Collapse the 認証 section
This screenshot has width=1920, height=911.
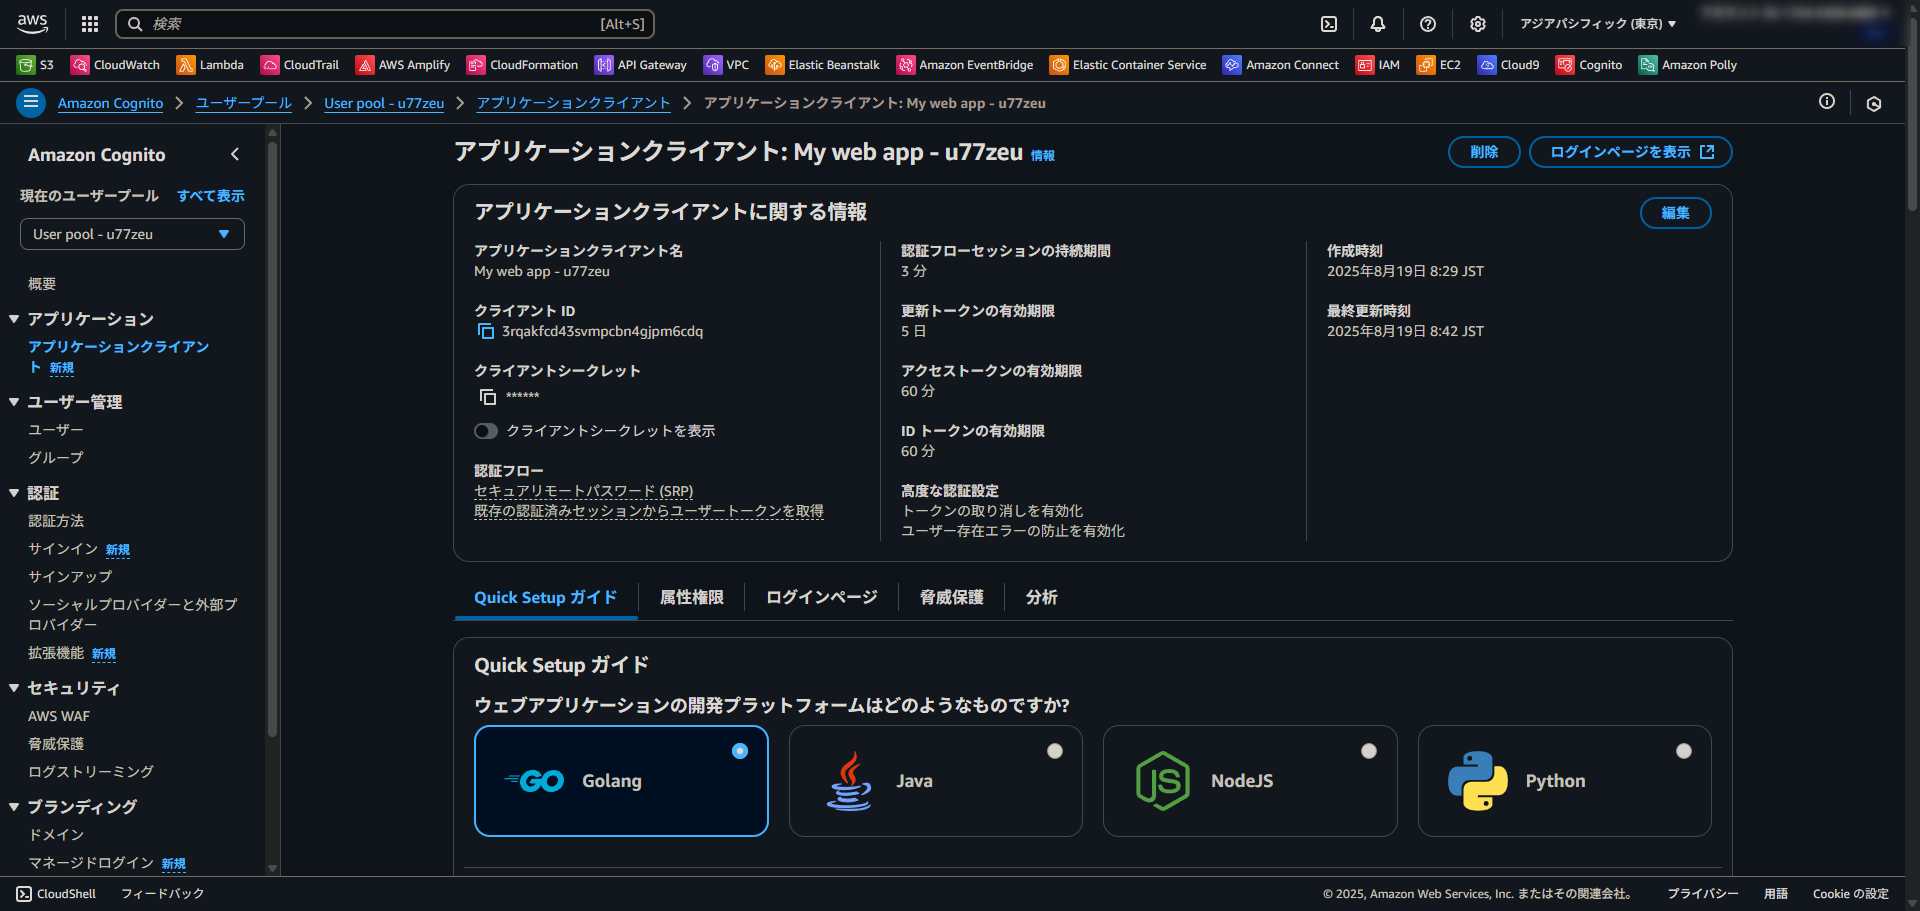pyautogui.click(x=14, y=493)
